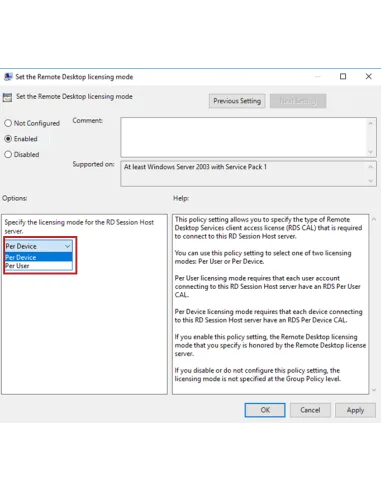This screenshot has width=381, height=492.
Task: Click the 'At least Windows Server 2003' text
Action: coord(195,167)
